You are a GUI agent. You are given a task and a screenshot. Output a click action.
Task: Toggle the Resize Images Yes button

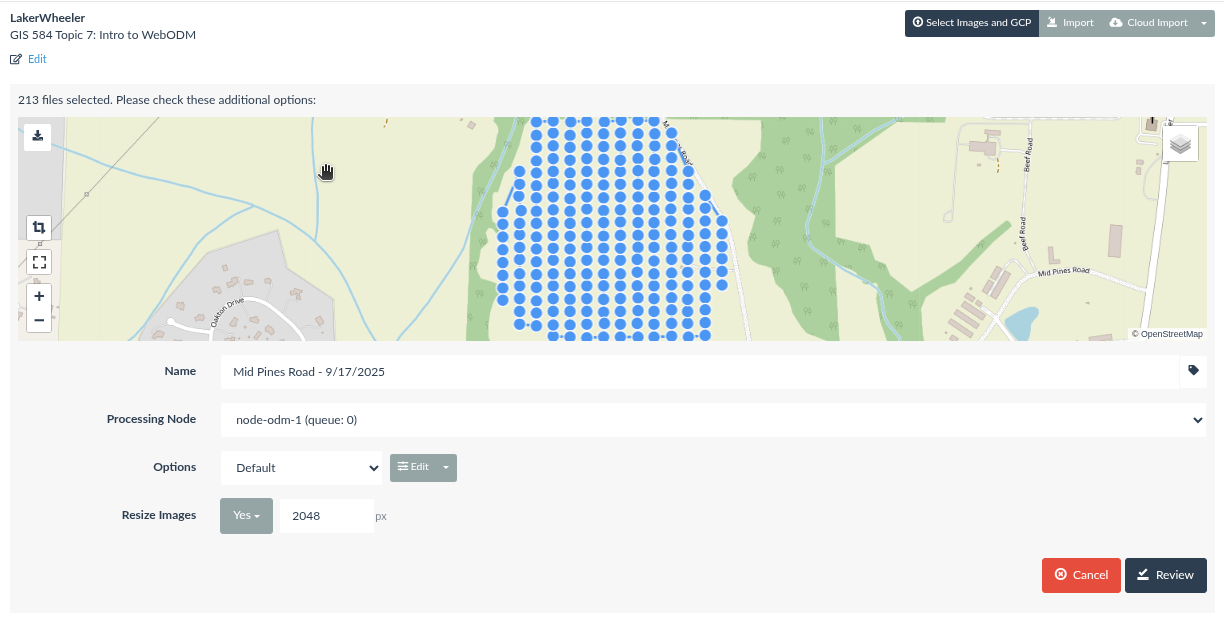pyautogui.click(x=246, y=516)
